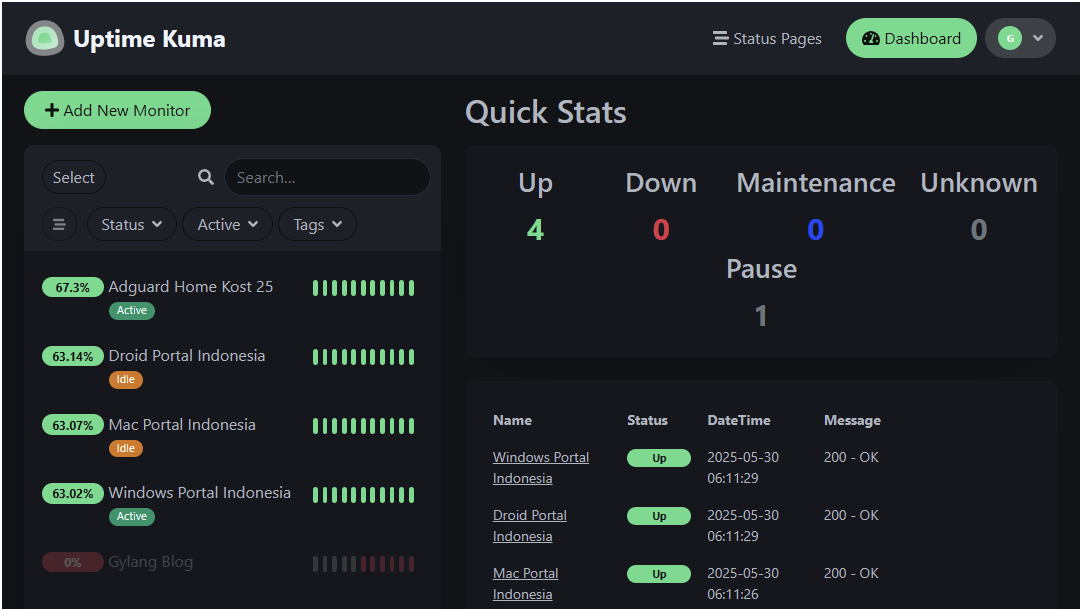The height and width of the screenshot is (611, 1082).
Task: Click the Message column header
Action: 852,420
